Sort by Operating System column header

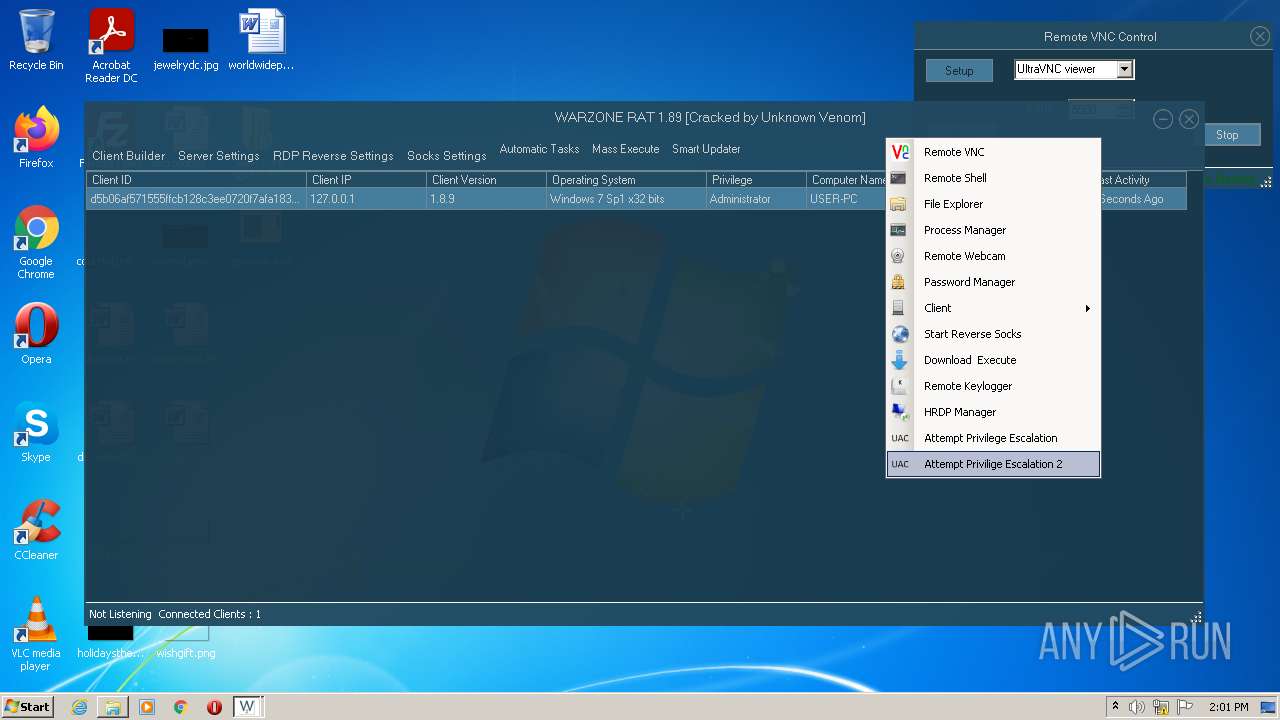click(x=626, y=180)
